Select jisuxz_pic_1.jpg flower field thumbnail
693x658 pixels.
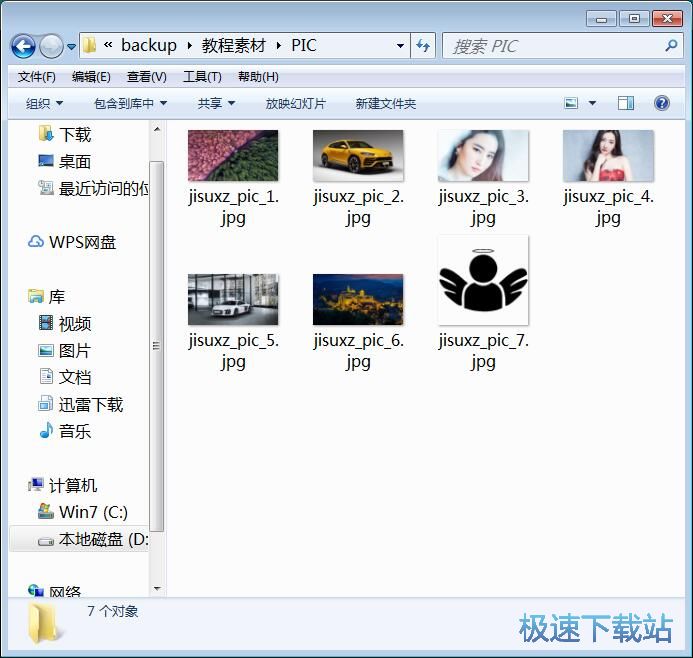233,156
